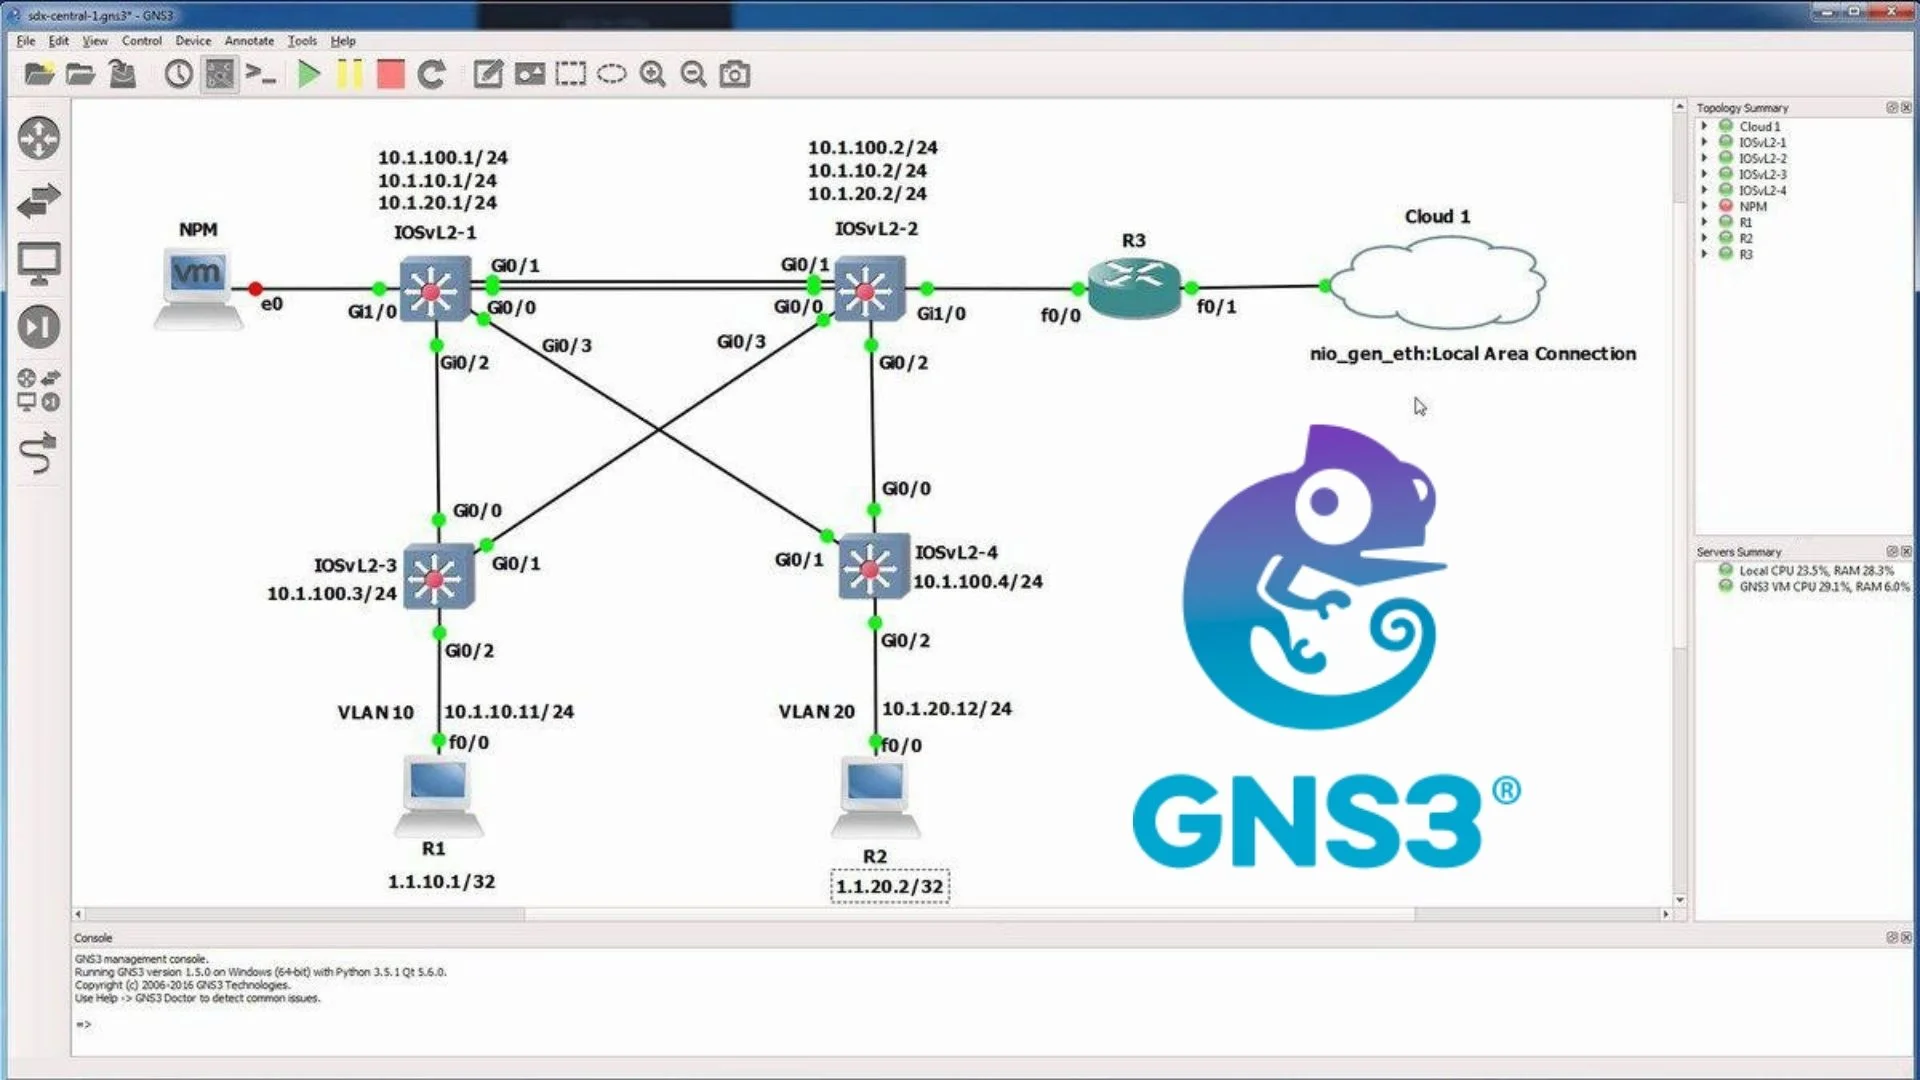Screen dimensions: 1920x1080
Task: Click the Save project icon
Action: pos(122,74)
